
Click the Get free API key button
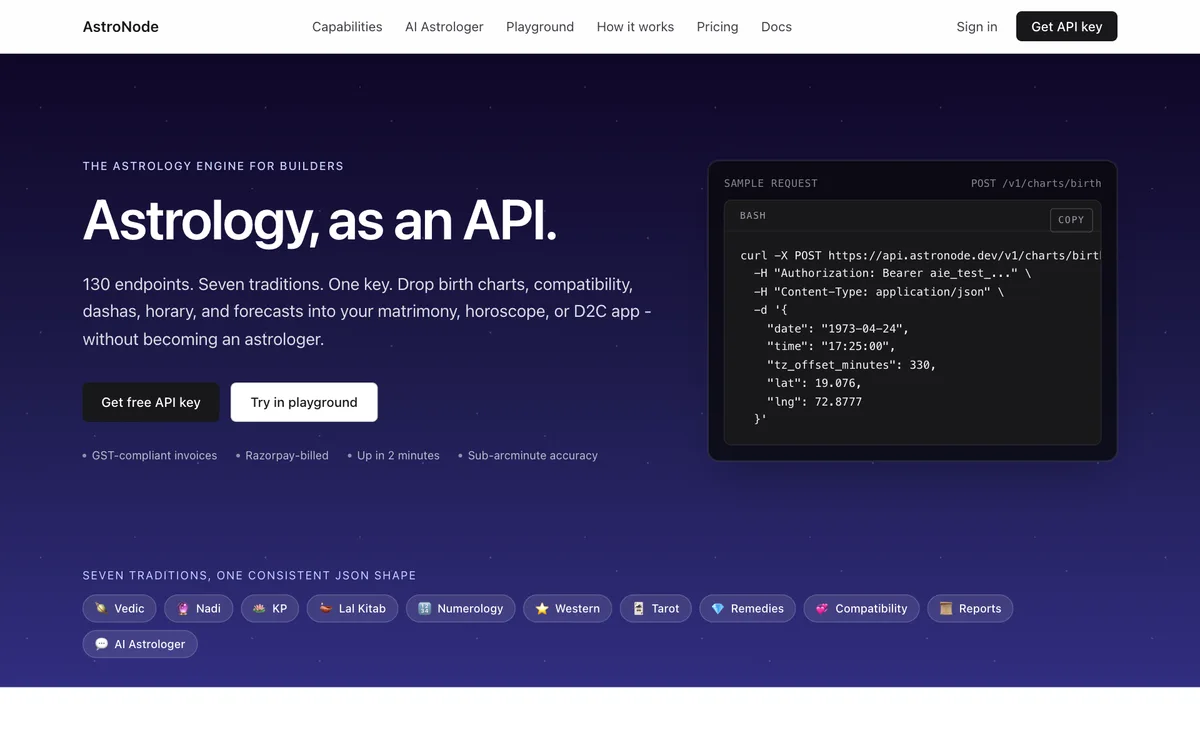click(151, 402)
